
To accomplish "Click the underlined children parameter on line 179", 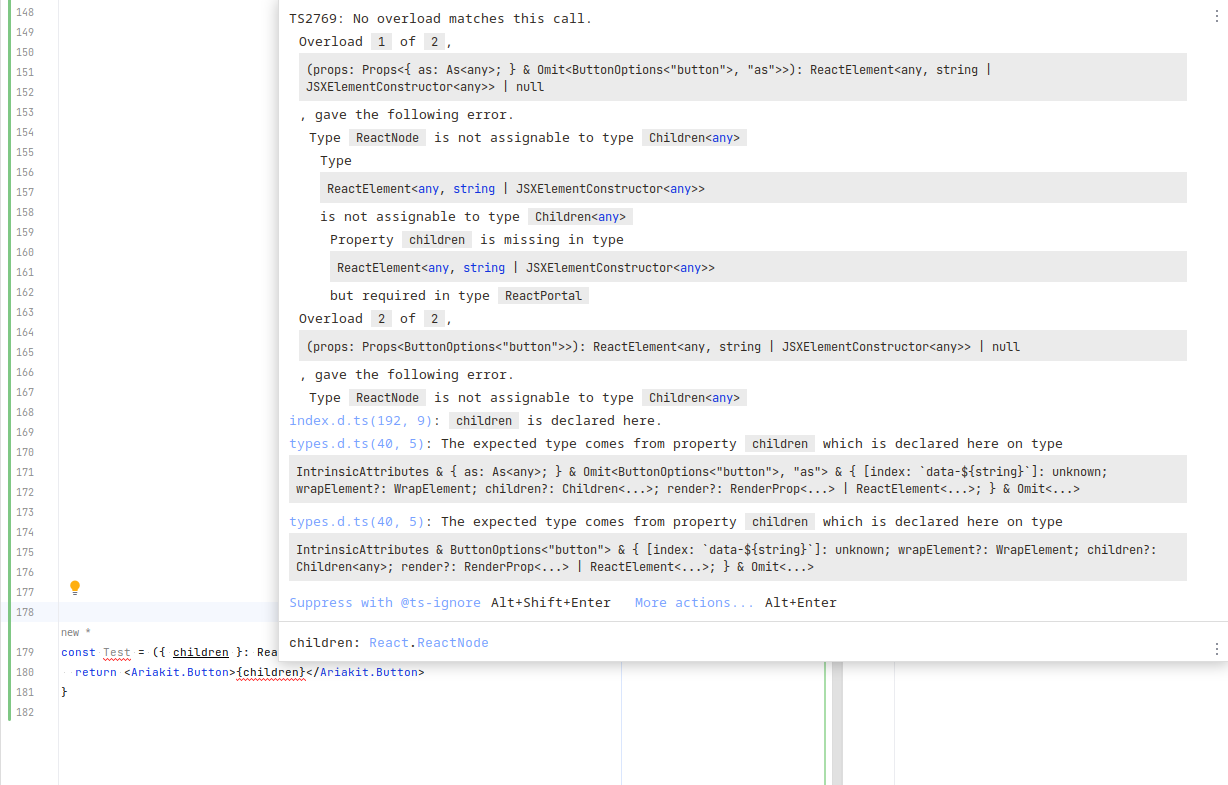I will (201, 652).
